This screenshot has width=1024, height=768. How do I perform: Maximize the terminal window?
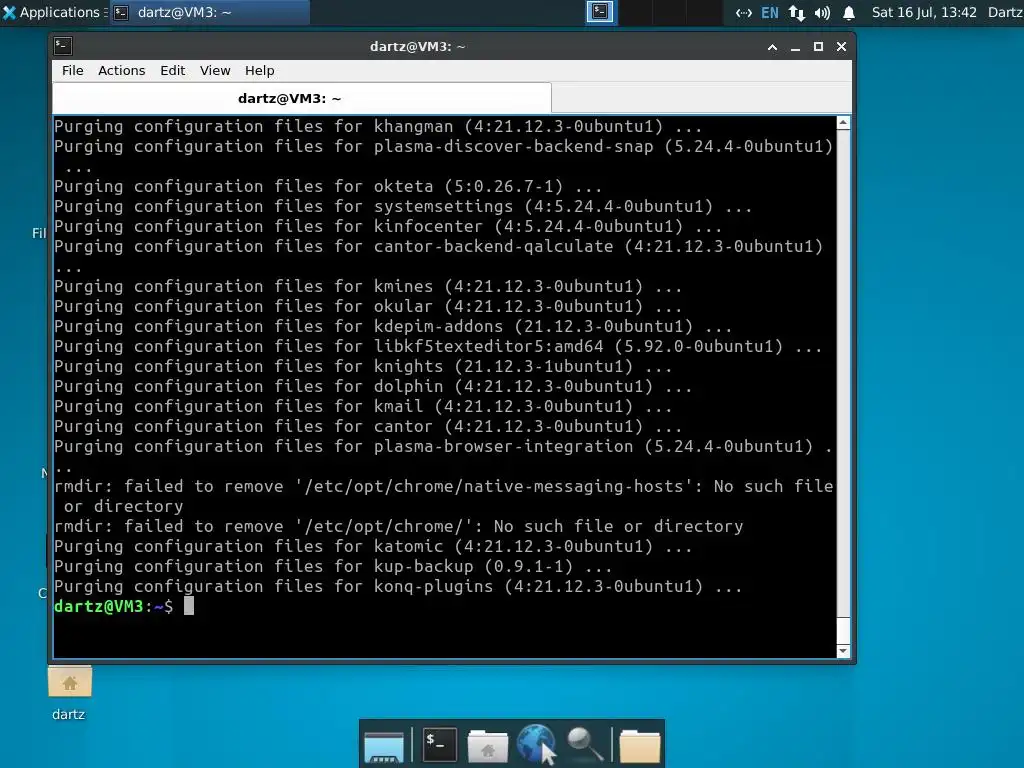pos(818,47)
